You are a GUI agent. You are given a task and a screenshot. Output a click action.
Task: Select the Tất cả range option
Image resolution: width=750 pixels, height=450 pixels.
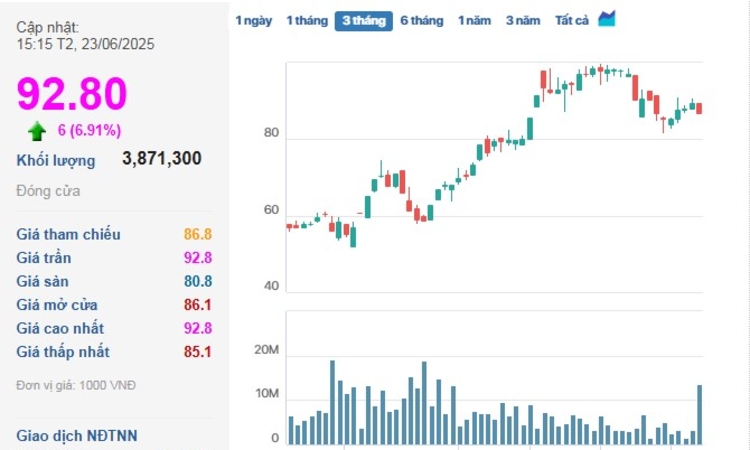pos(572,21)
